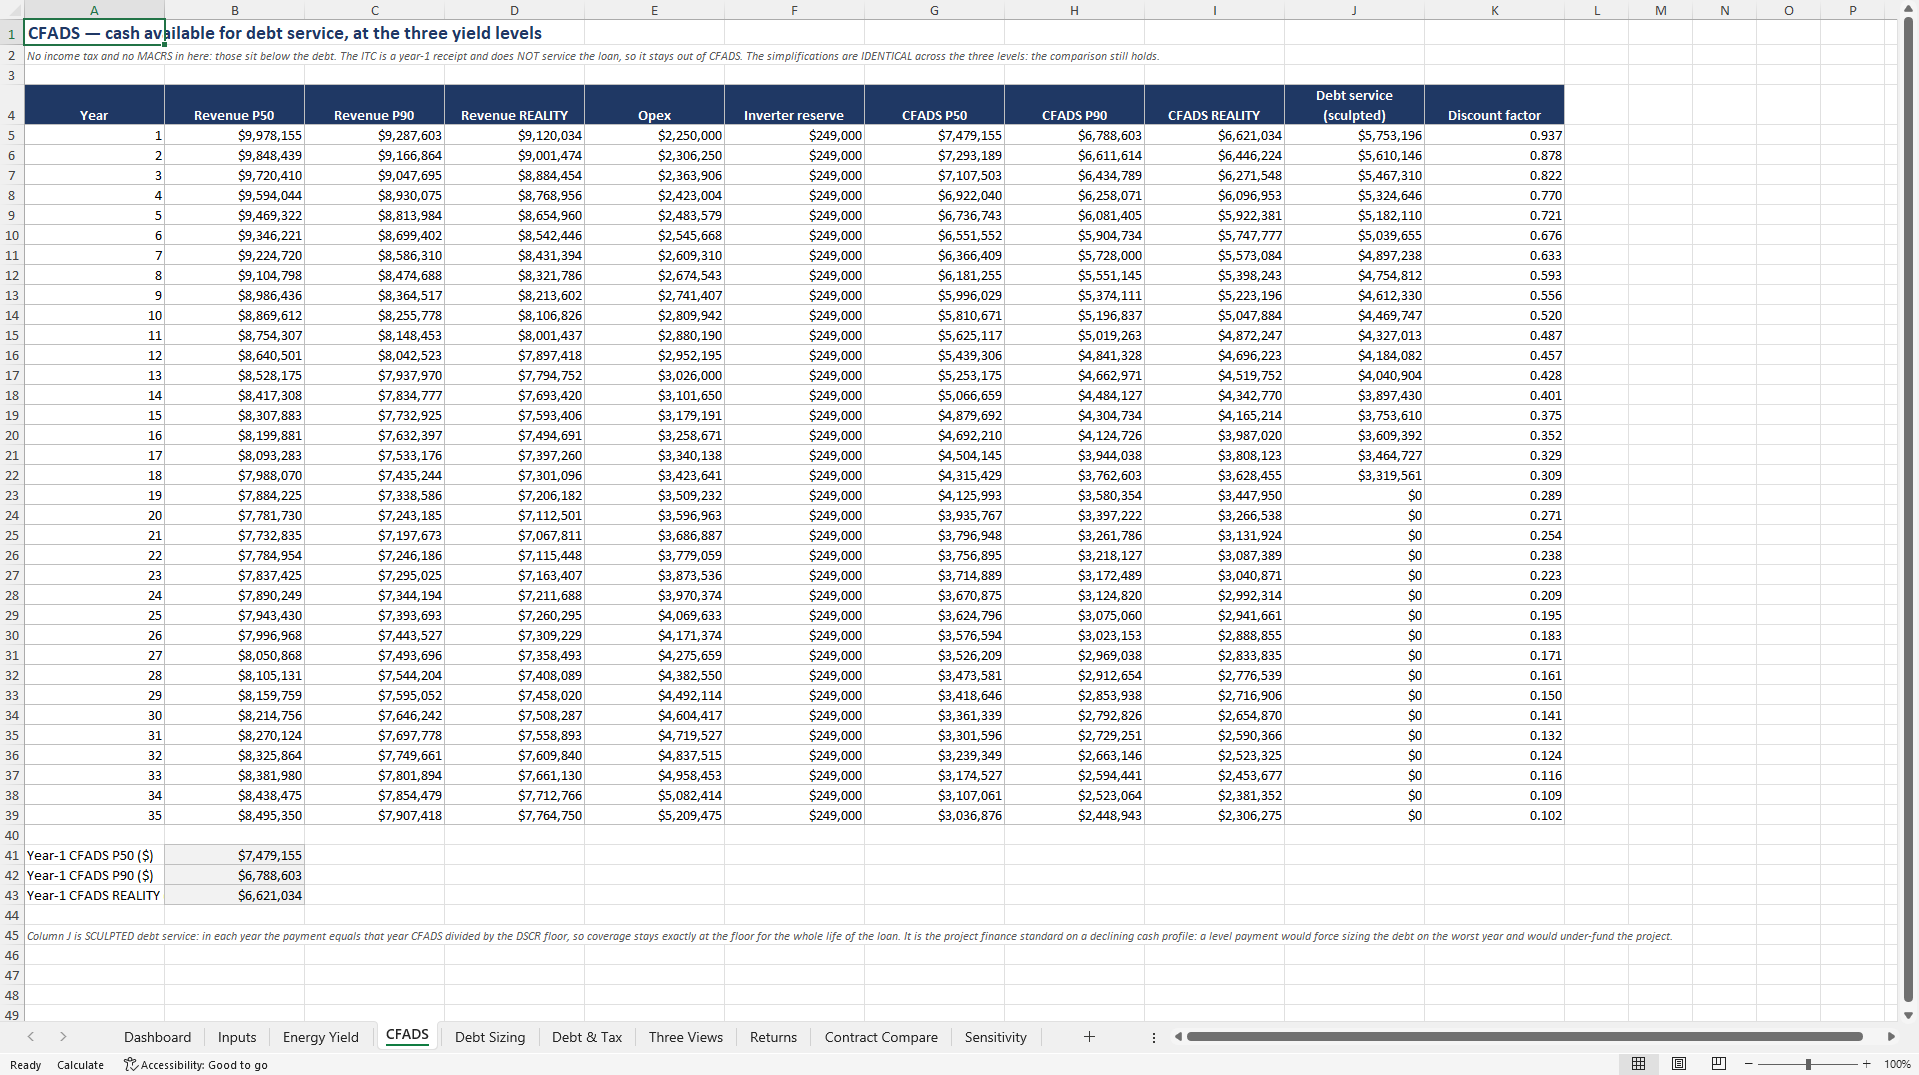The image size is (1919, 1075).
Task: Select the Inverter reserve header cell
Action: [x=794, y=105]
